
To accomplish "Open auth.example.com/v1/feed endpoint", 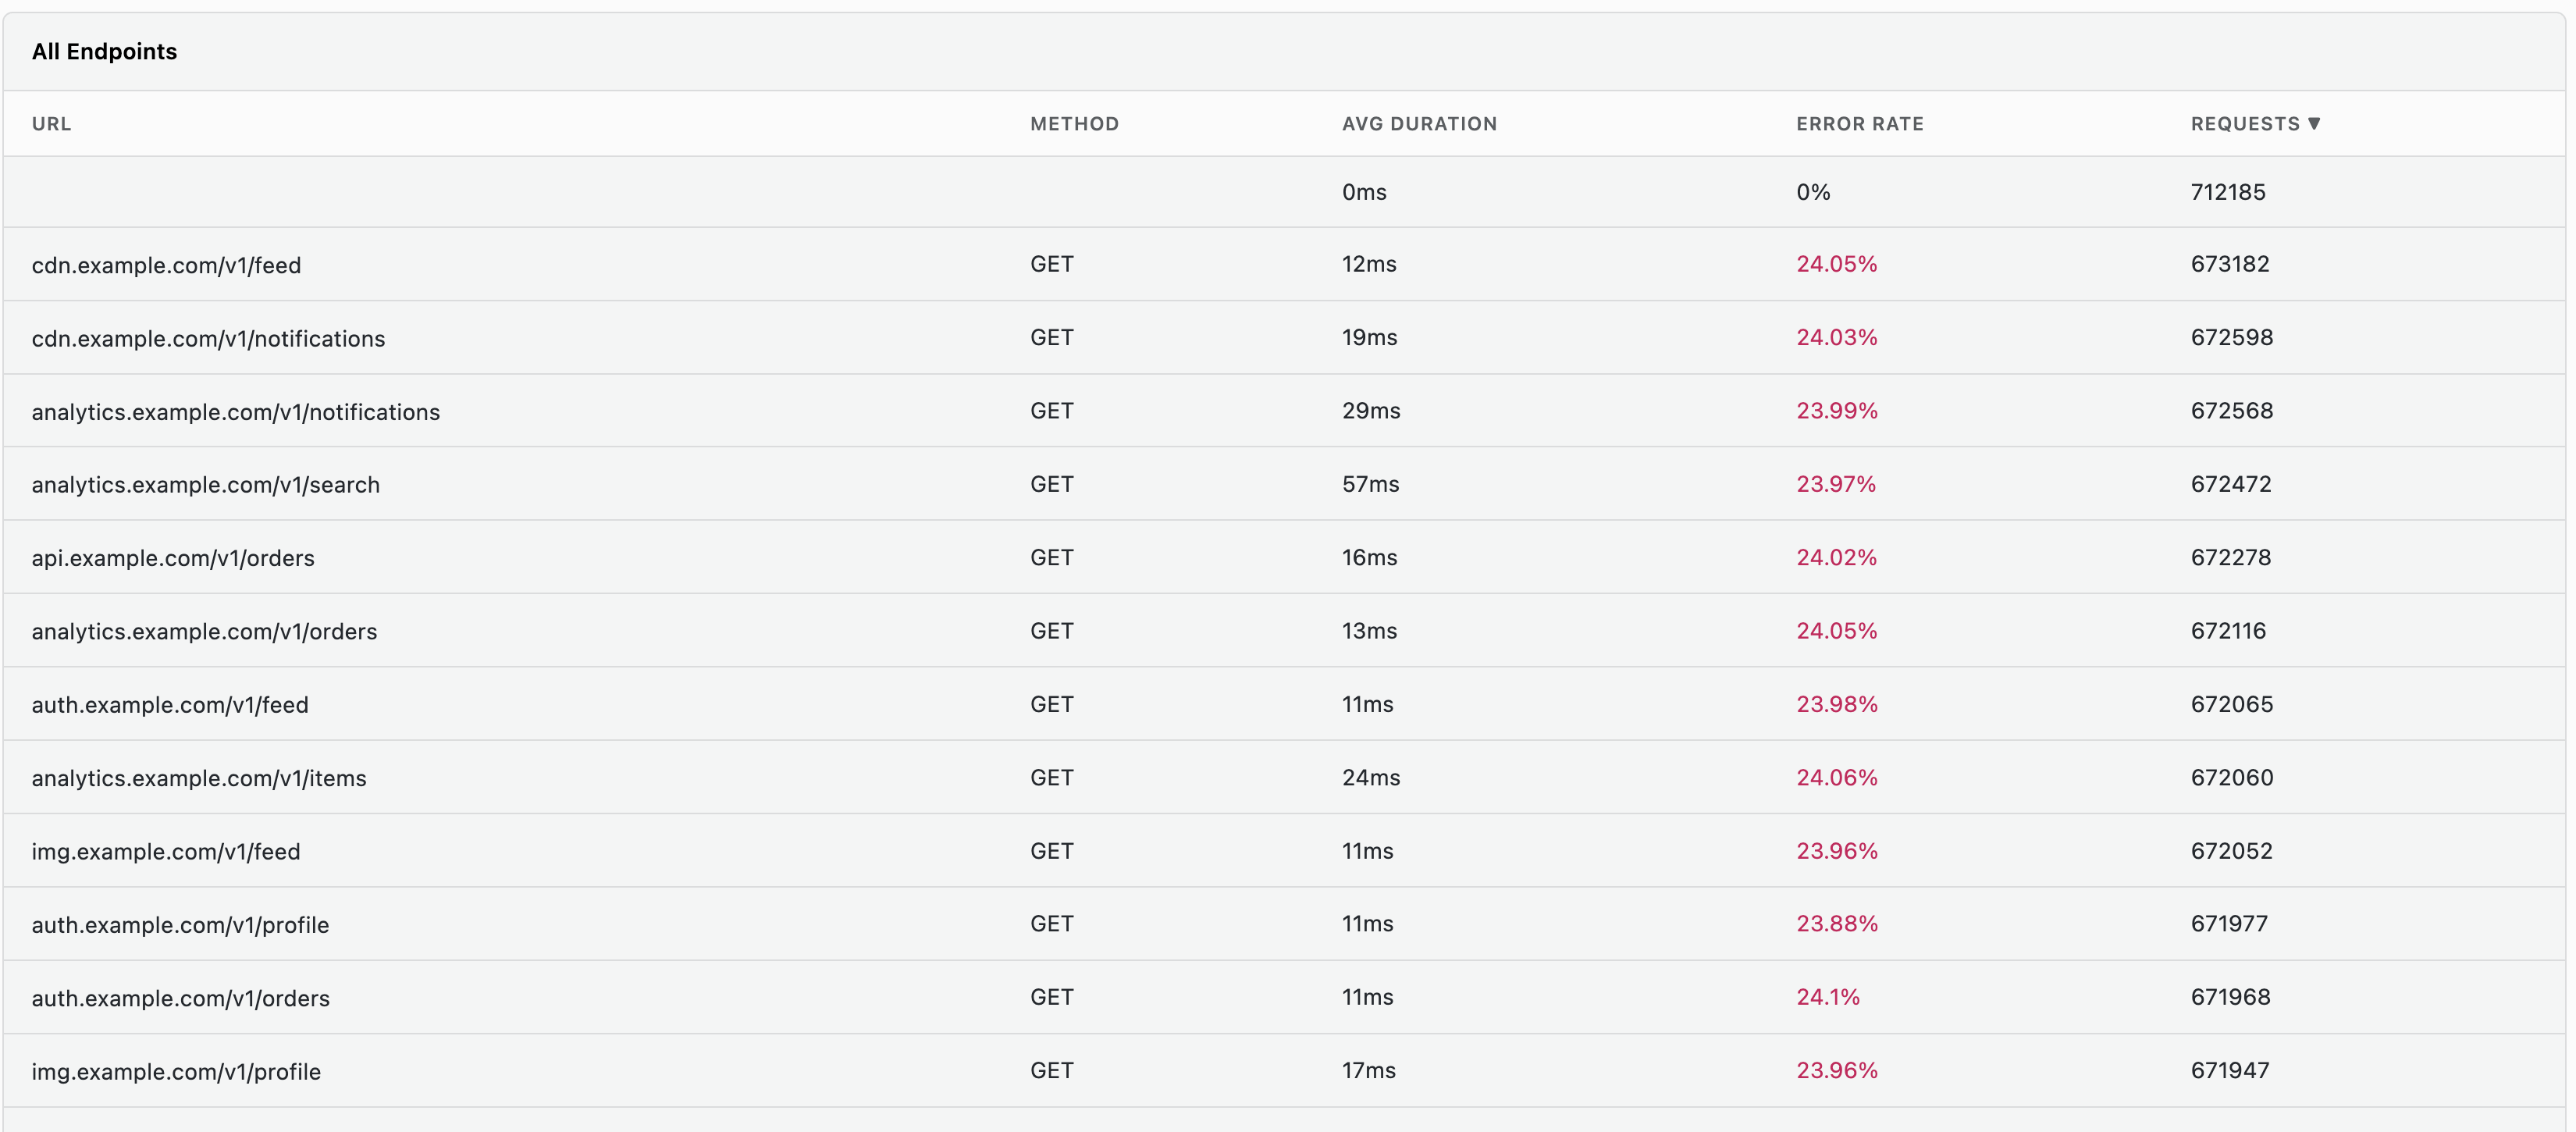I will [170, 705].
